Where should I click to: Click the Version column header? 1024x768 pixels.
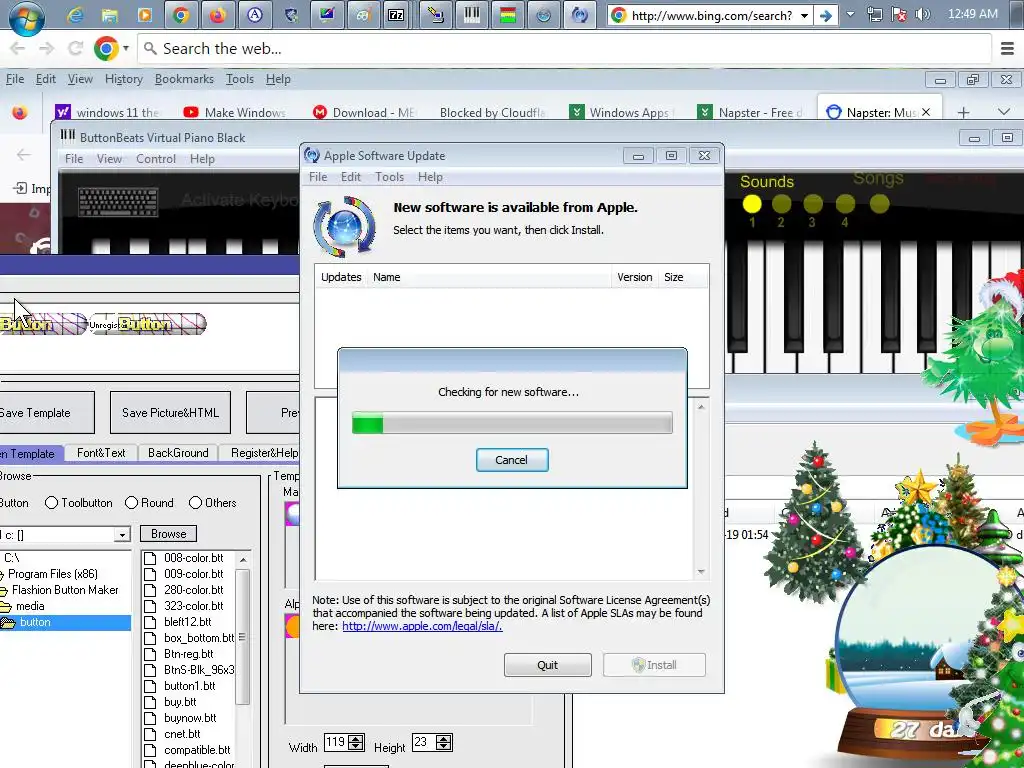point(634,277)
